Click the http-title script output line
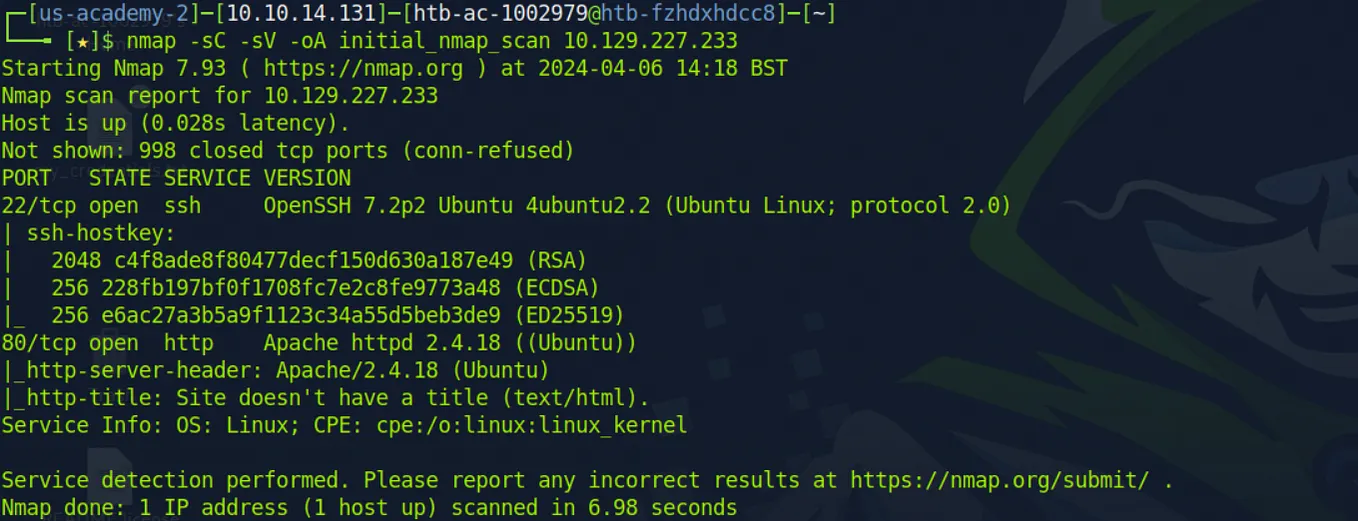Screen dimensions: 1358x521 325,398
